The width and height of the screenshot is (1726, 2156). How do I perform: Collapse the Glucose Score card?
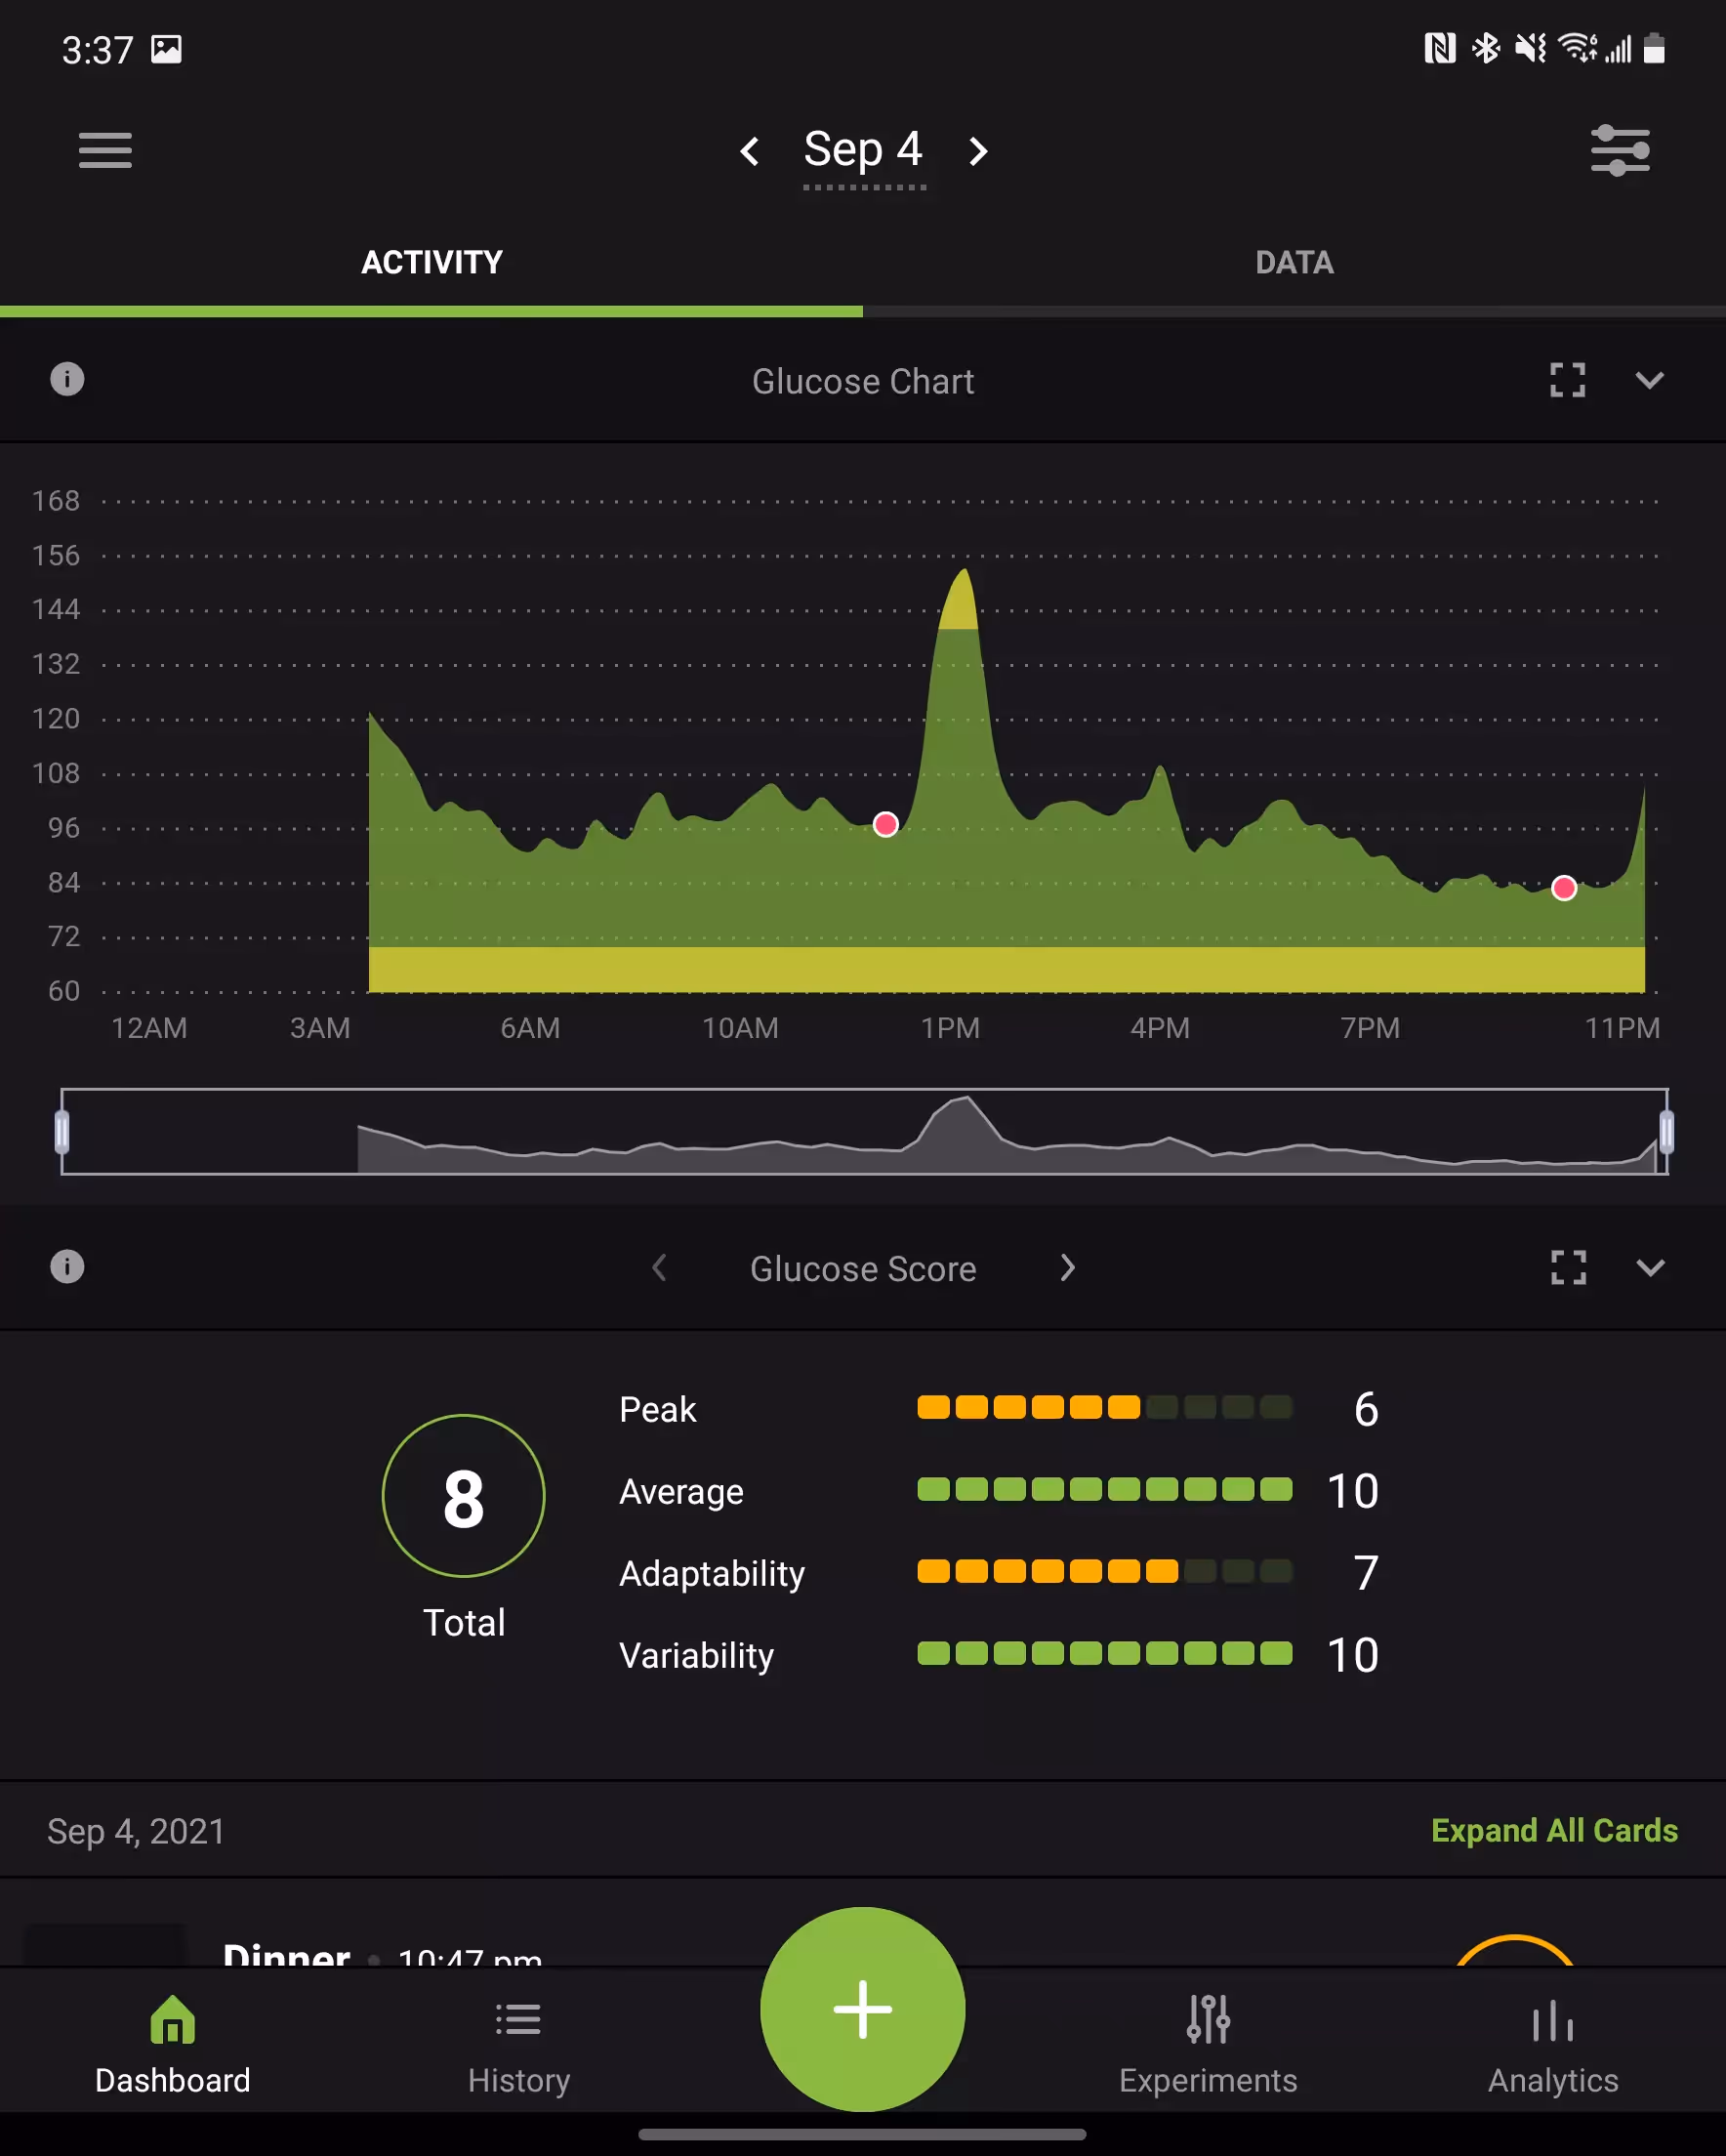click(x=1649, y=1268)
